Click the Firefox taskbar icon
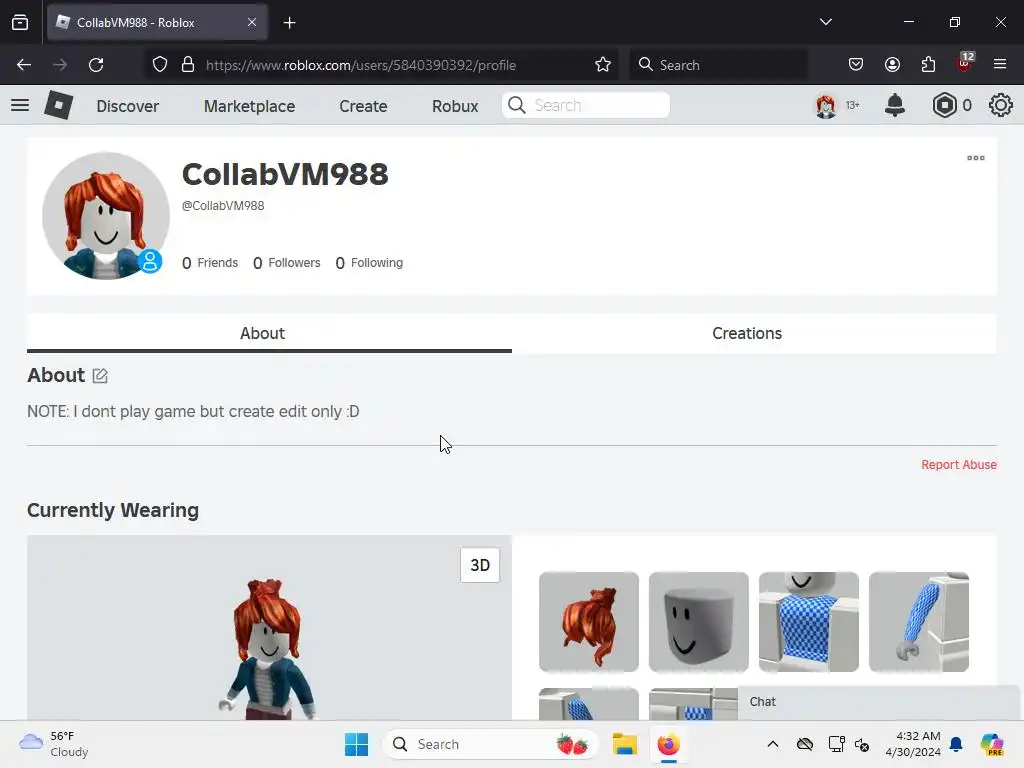 pos(668,744)
